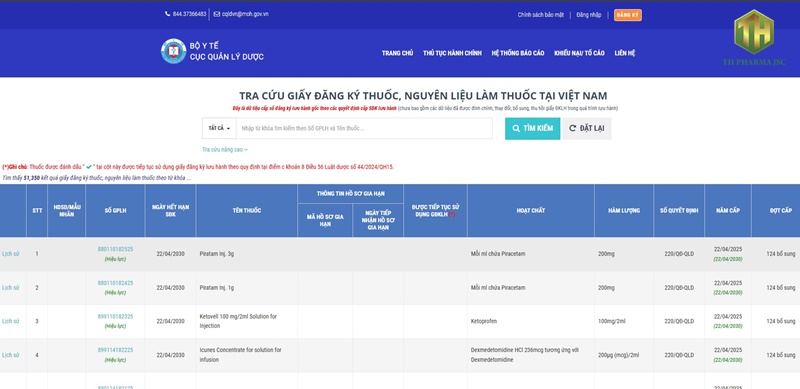Open license number 880110182525
Viewport: 800px width, 389px height.
pos(115,249)
